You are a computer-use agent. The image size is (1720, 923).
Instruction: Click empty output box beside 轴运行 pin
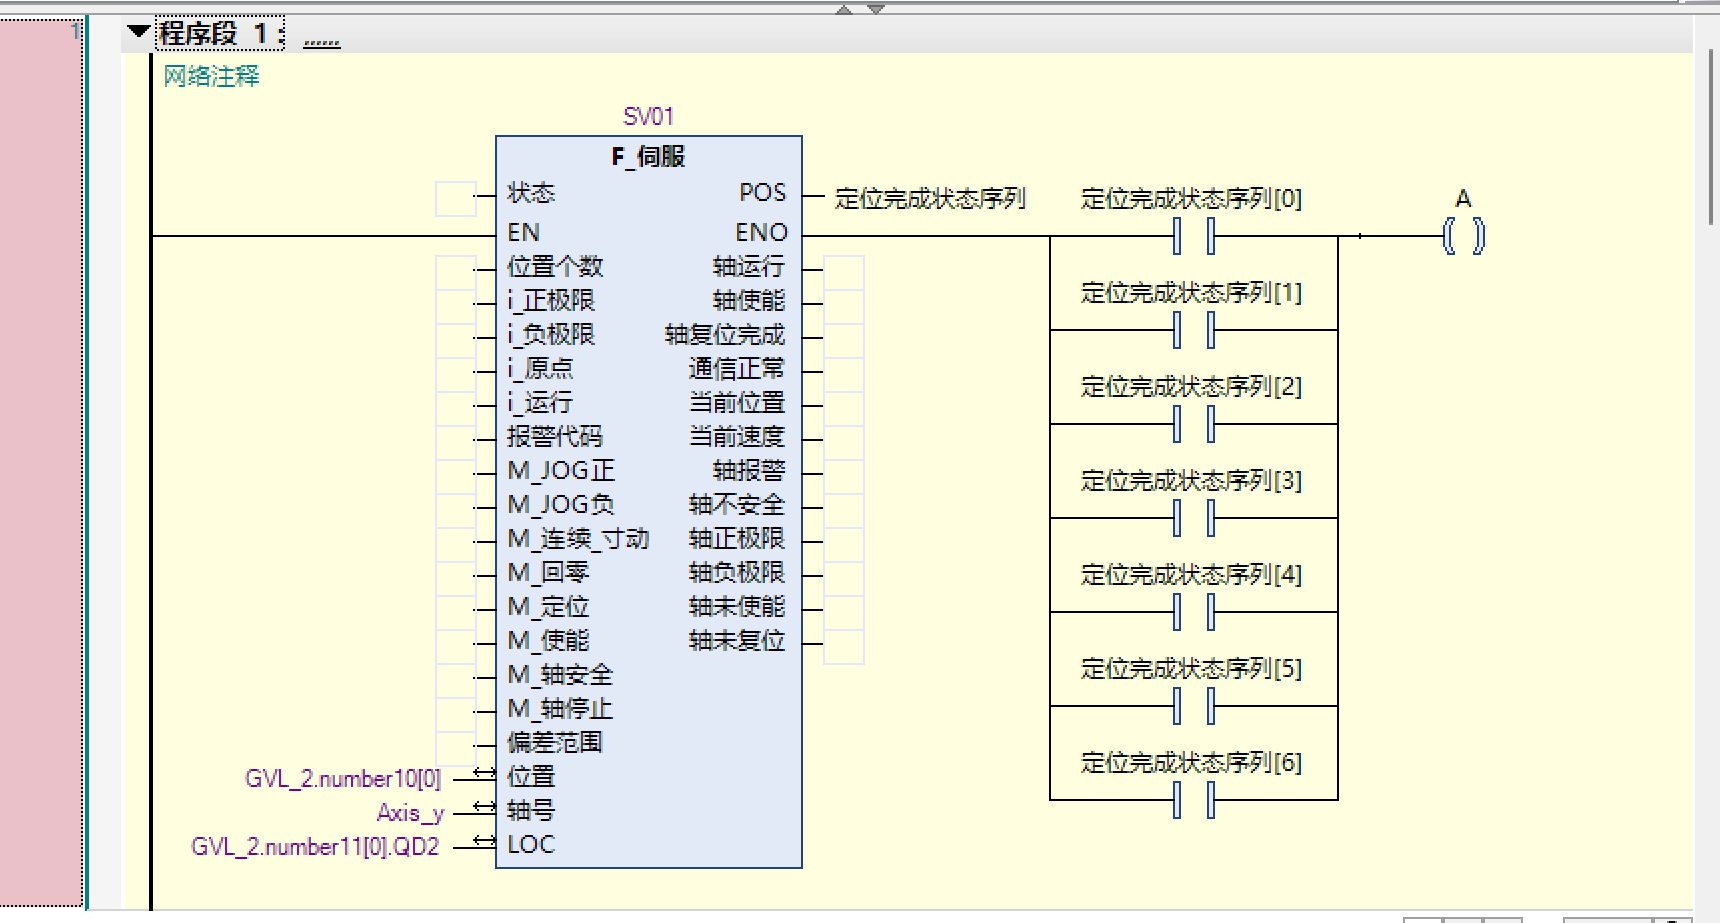click(x=844, y=272)
